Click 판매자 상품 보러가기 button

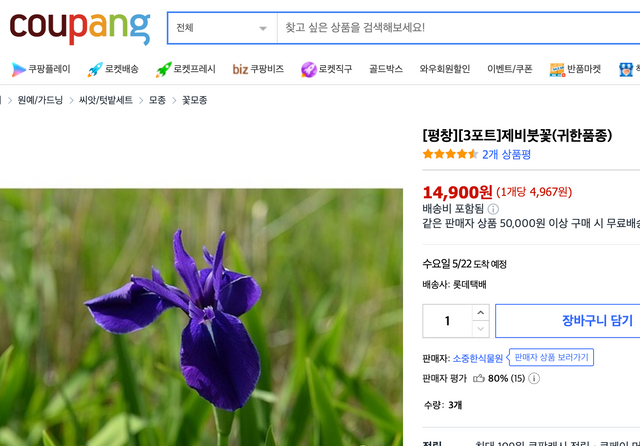551,357
